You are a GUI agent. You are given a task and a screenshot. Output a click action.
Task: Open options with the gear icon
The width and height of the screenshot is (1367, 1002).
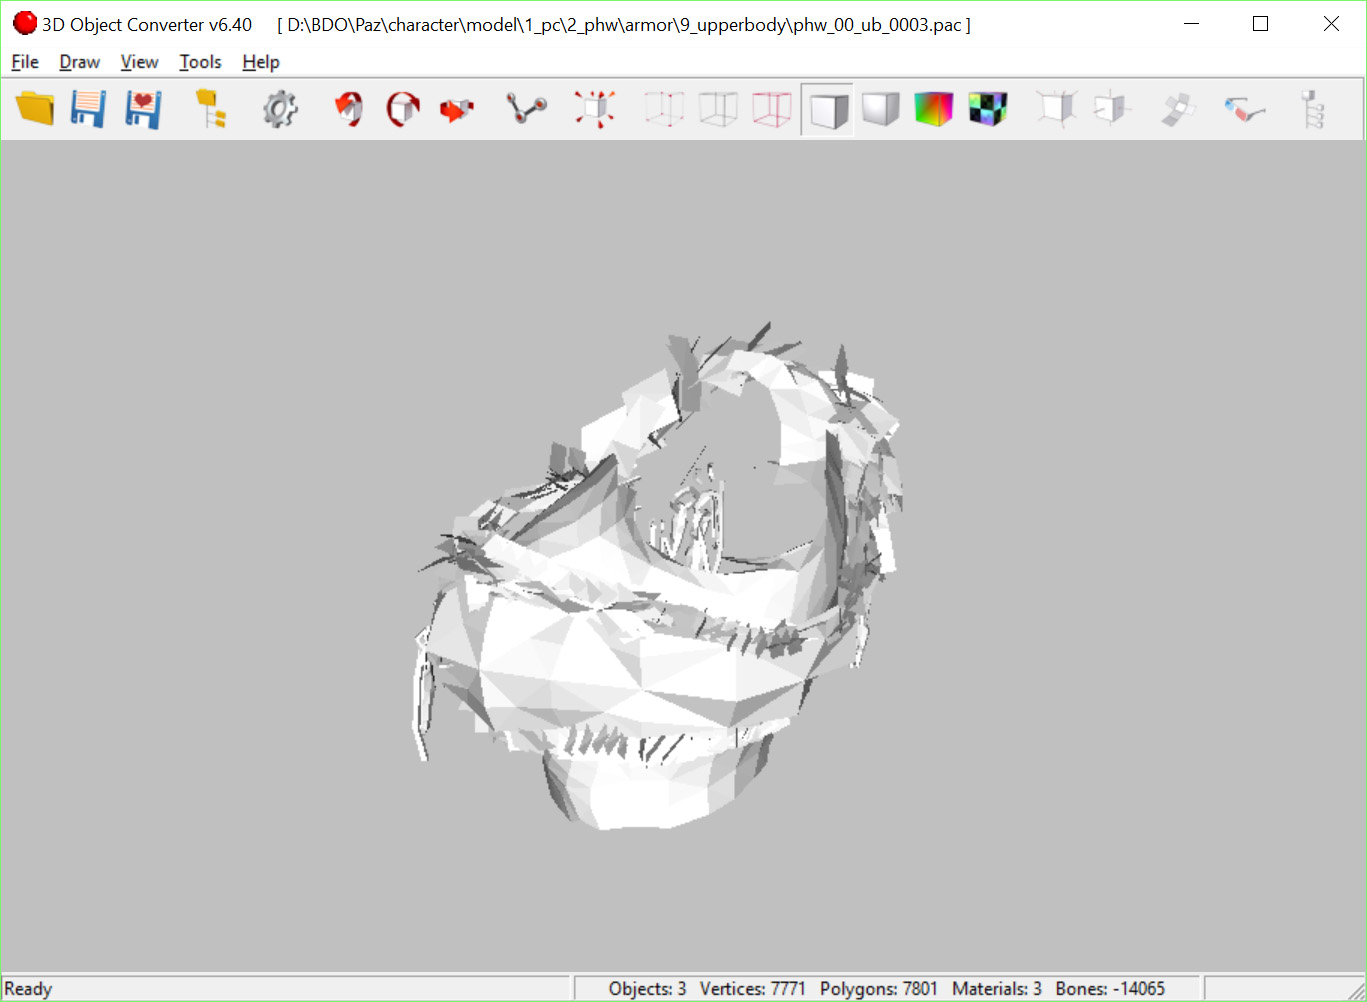click(280, 108)
